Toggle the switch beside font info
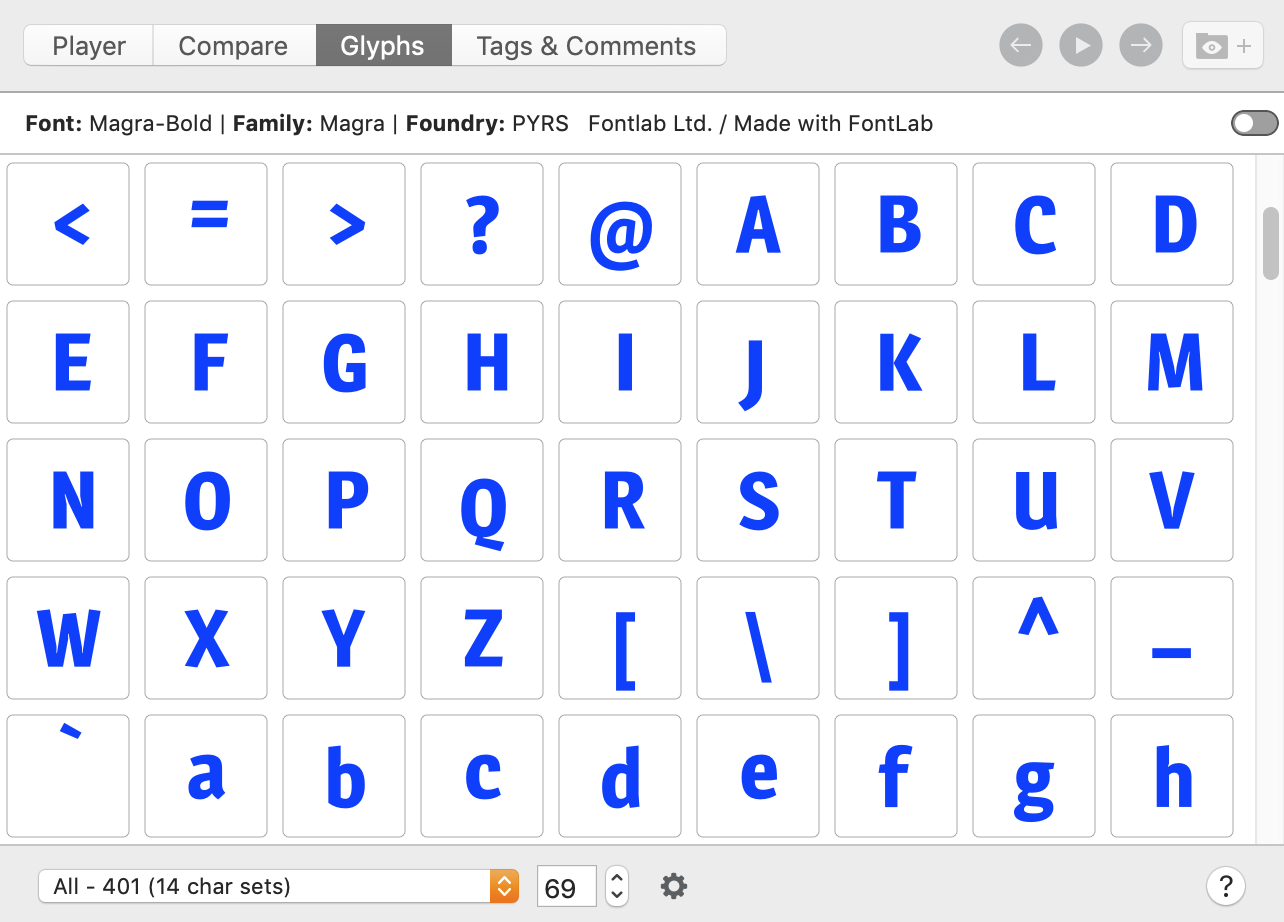 [x=1255, y=123]
